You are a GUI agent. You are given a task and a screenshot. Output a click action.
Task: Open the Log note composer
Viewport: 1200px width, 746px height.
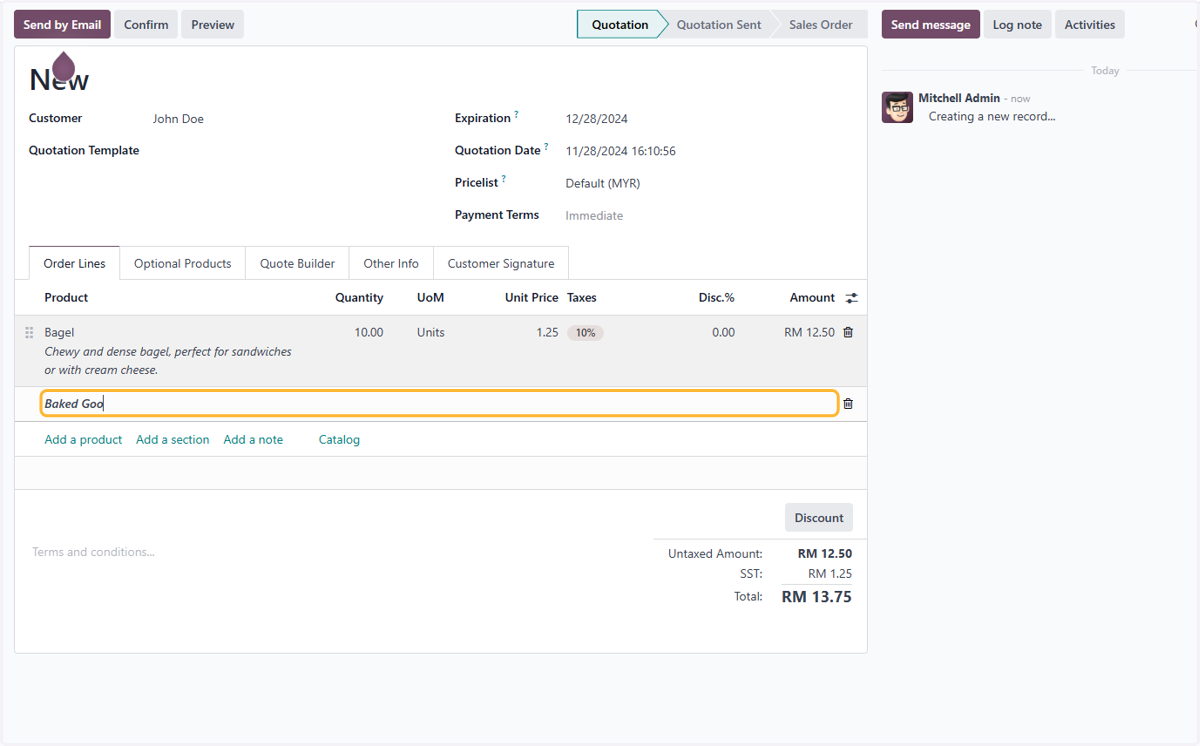coord(1017,24)
